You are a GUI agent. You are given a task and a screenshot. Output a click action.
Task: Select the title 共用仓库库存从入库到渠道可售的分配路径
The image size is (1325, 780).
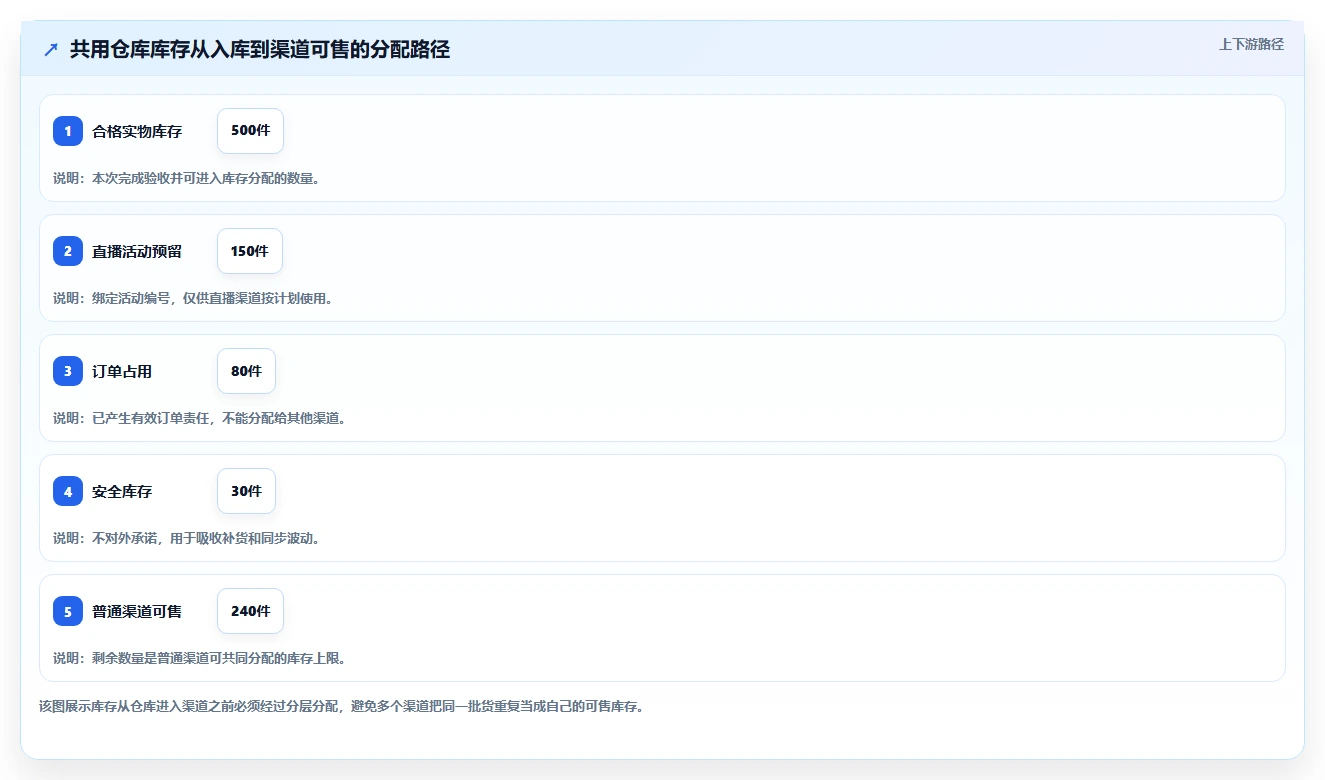[260, 49]
